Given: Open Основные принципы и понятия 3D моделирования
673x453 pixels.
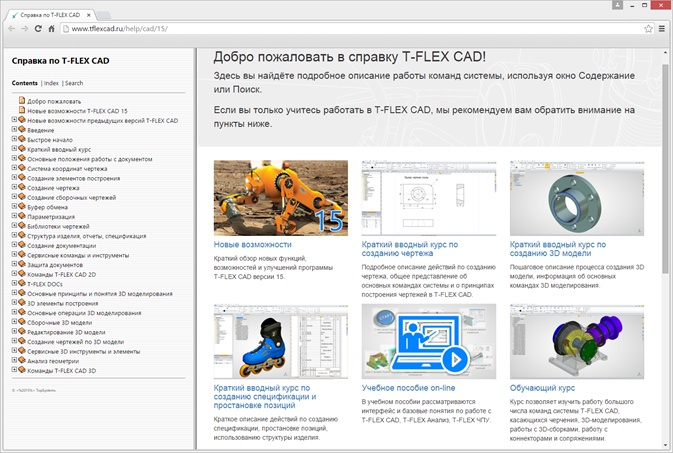Looking at the screenshot, I should [x=100, y=294].
